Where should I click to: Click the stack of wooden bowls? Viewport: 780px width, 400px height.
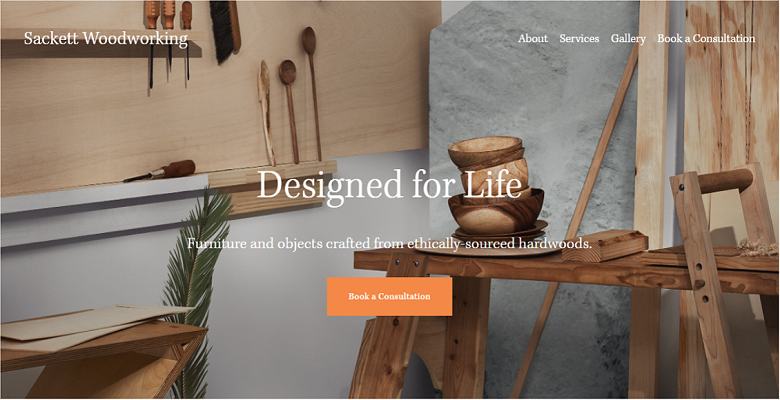[x=495, y=187]
